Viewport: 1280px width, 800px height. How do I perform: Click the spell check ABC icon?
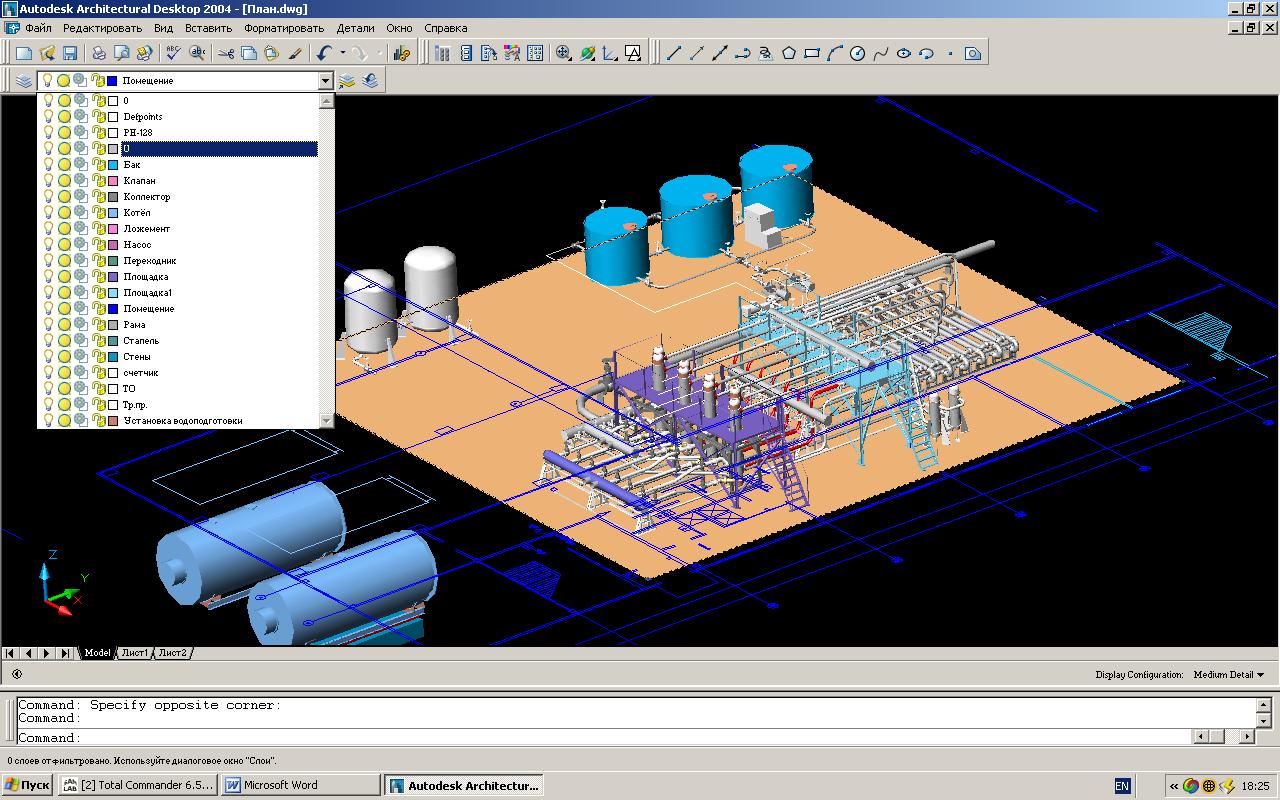173,53
